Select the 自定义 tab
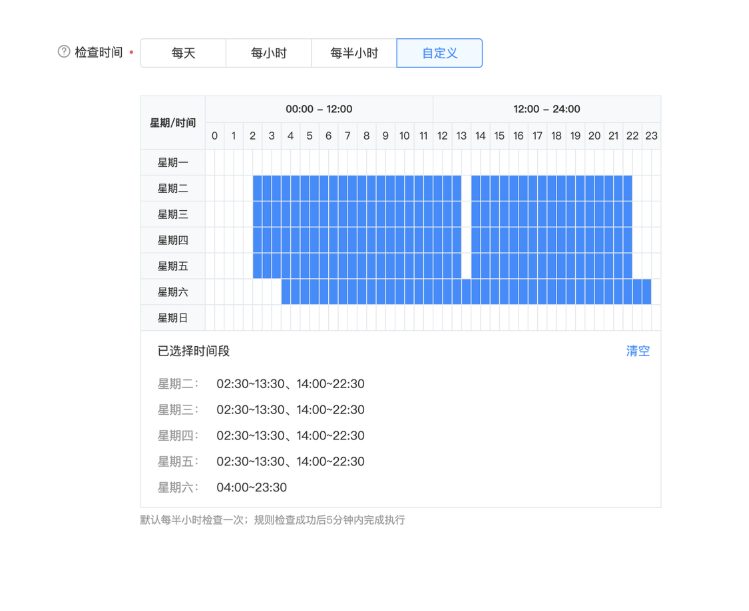 439,53
